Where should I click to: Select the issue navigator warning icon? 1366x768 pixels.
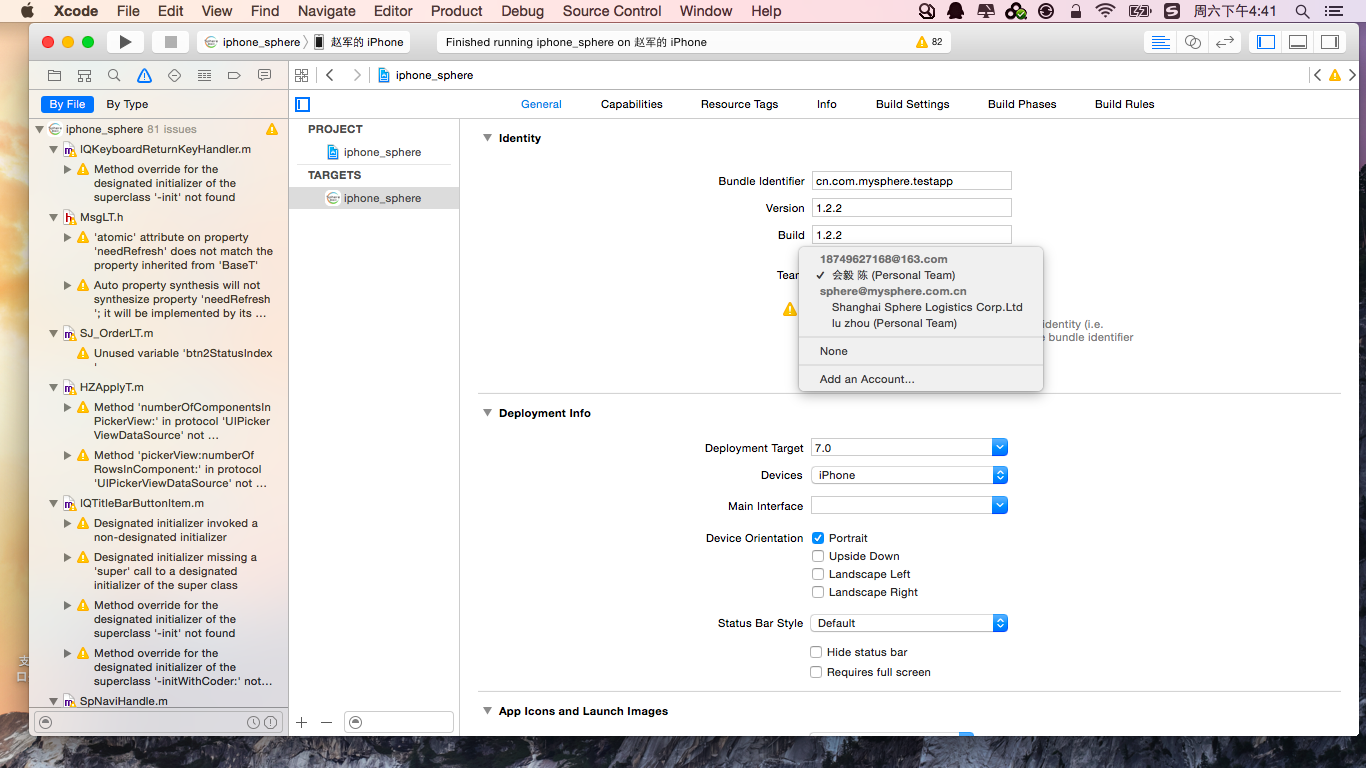click(x=145, y=75)
